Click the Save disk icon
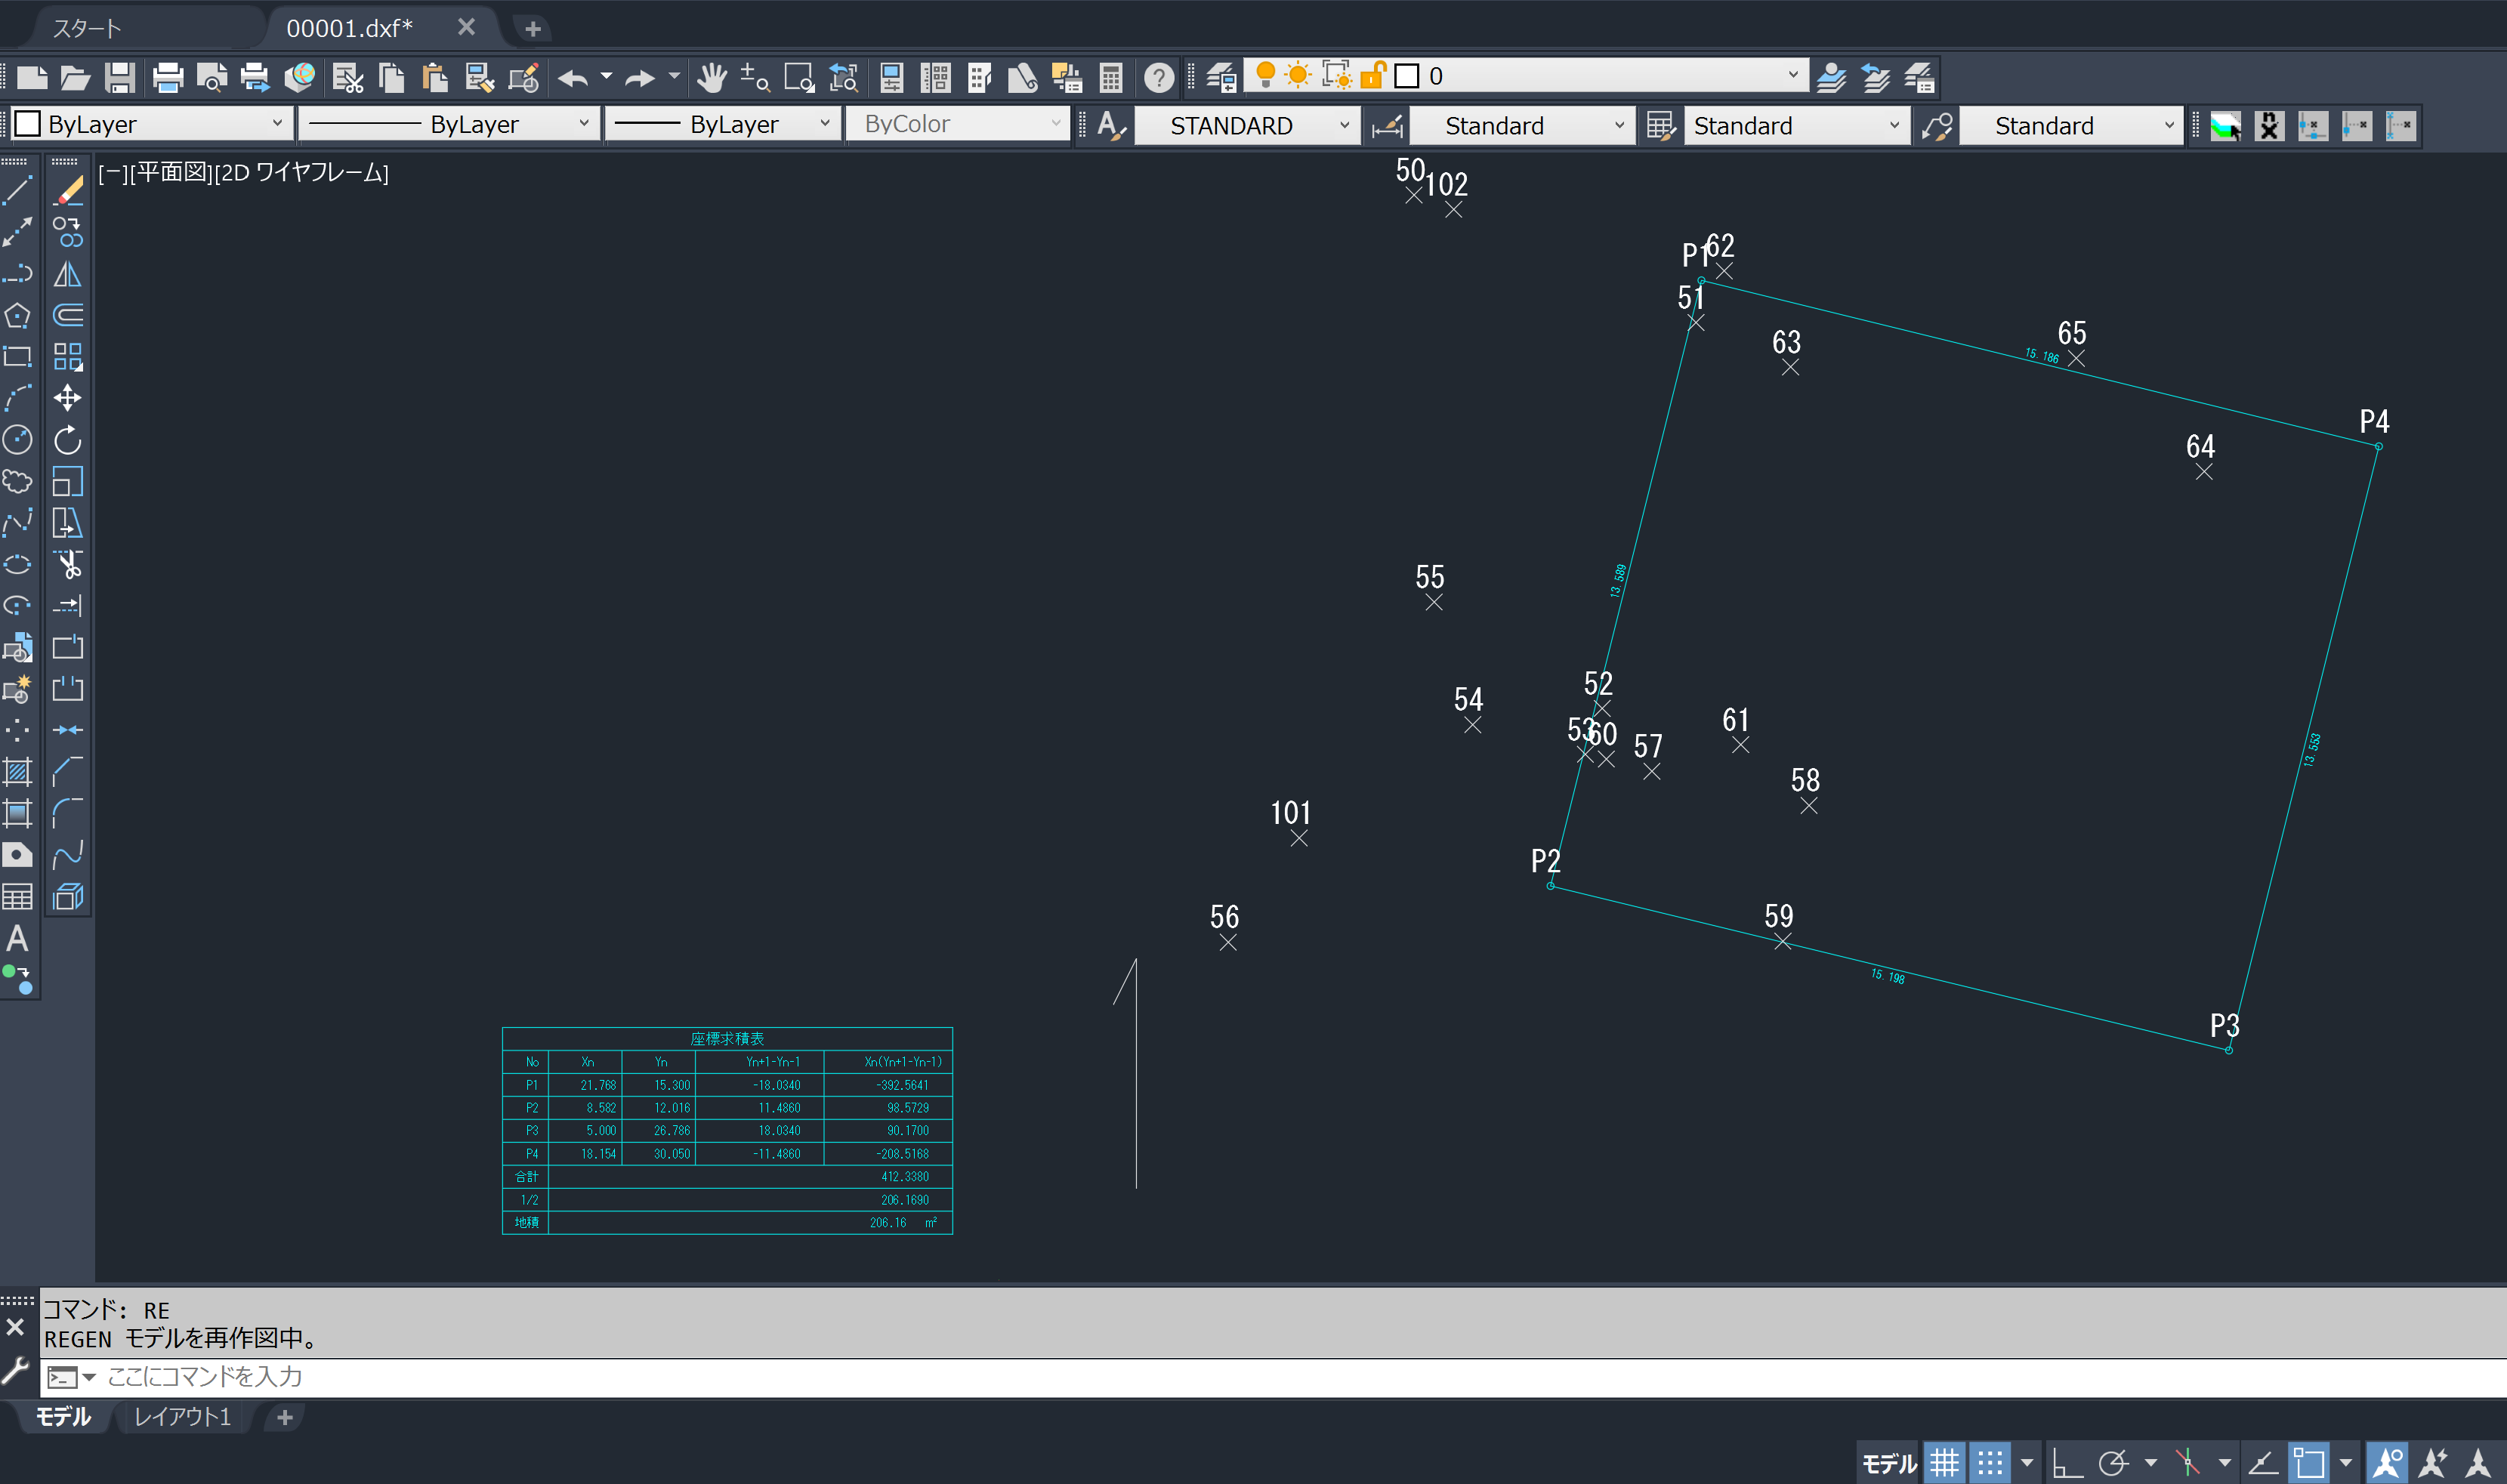 click(x=120, y=77)
